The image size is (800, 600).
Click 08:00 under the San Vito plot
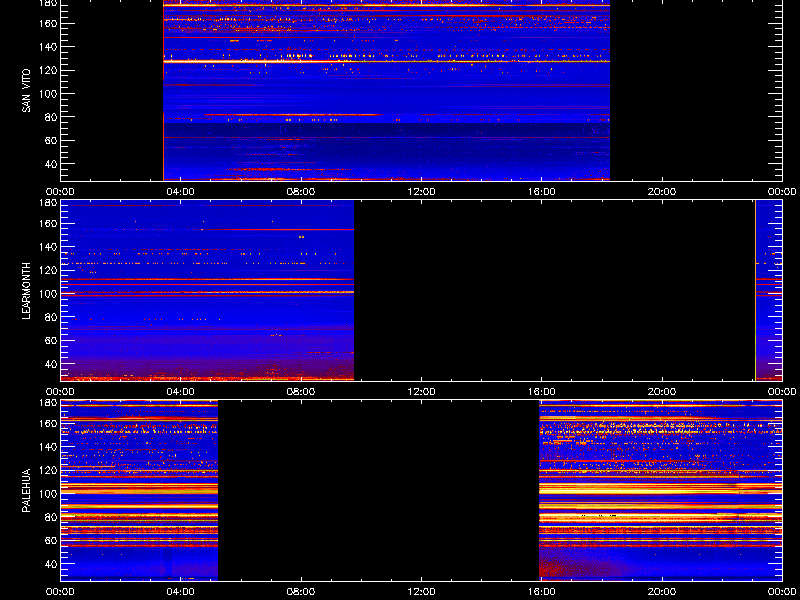click(x=301, y=192)
